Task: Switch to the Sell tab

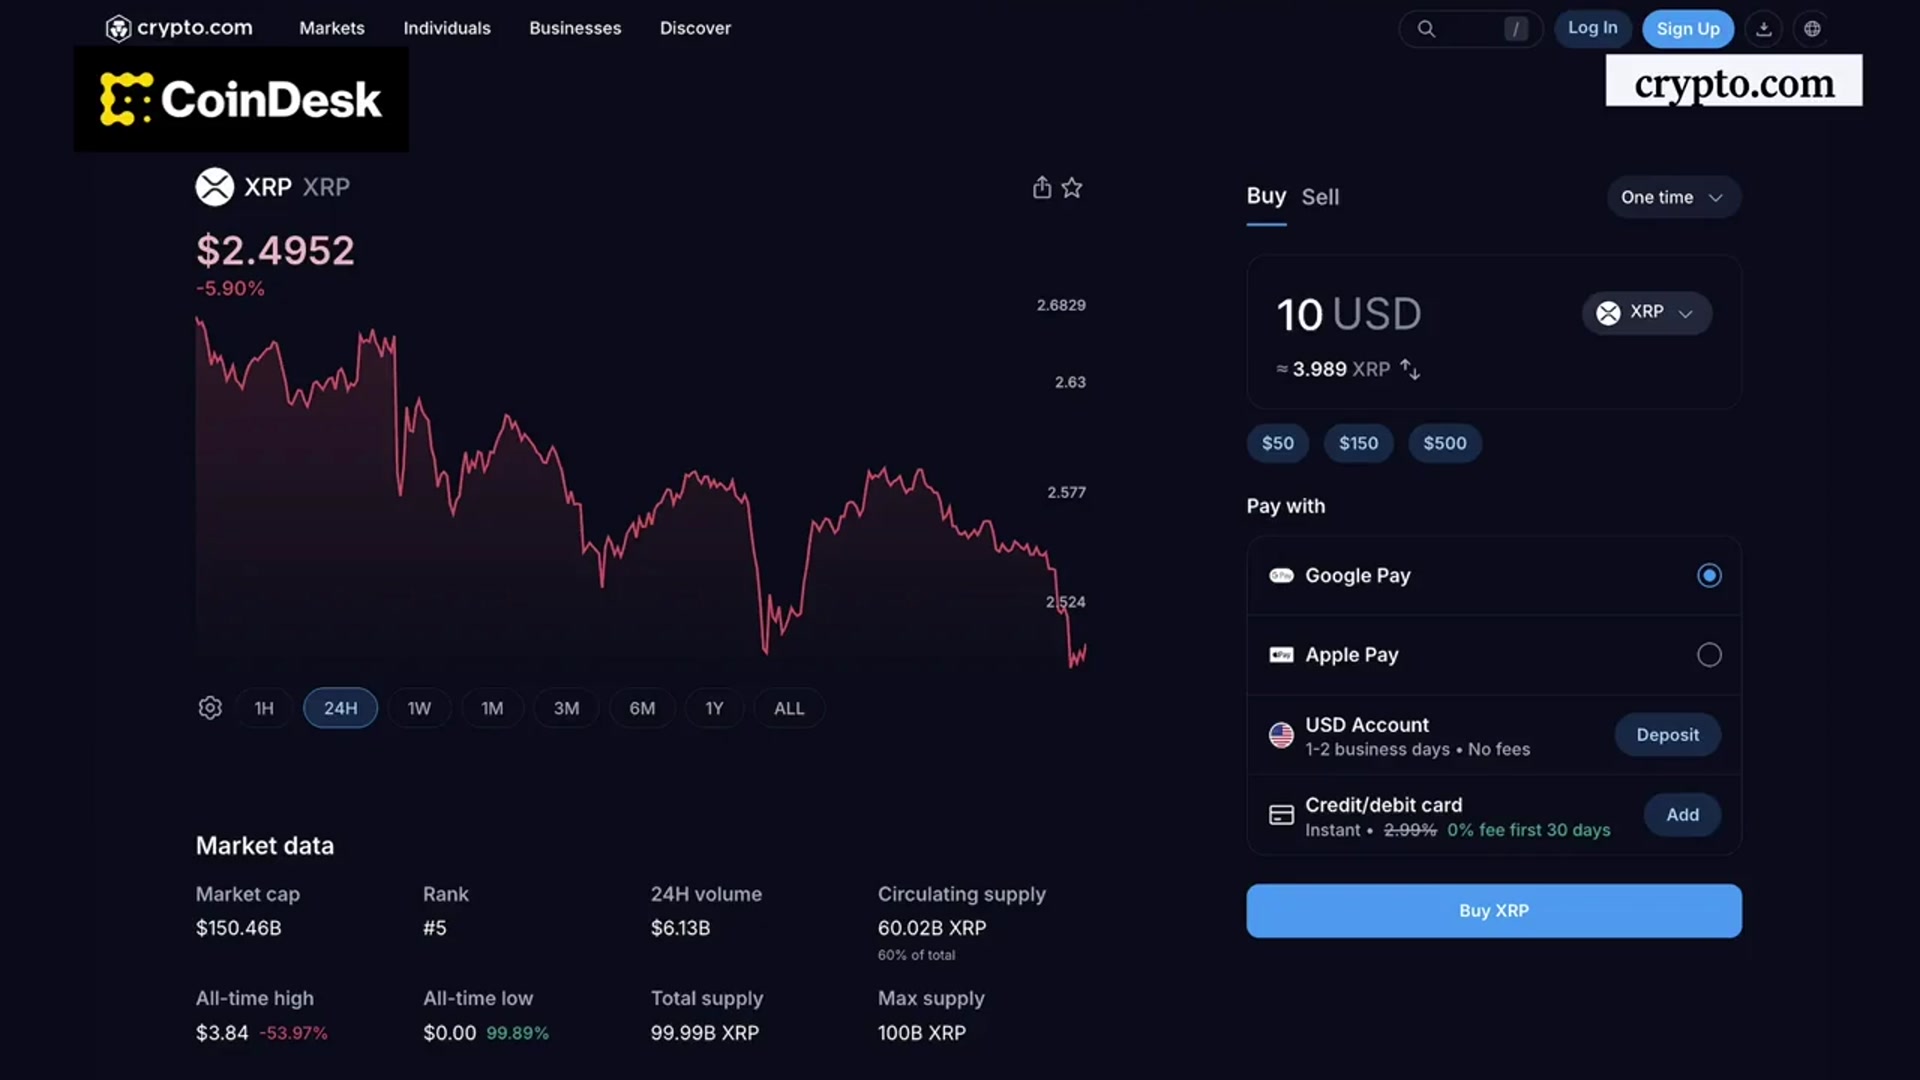Action: coord(1320,197)
